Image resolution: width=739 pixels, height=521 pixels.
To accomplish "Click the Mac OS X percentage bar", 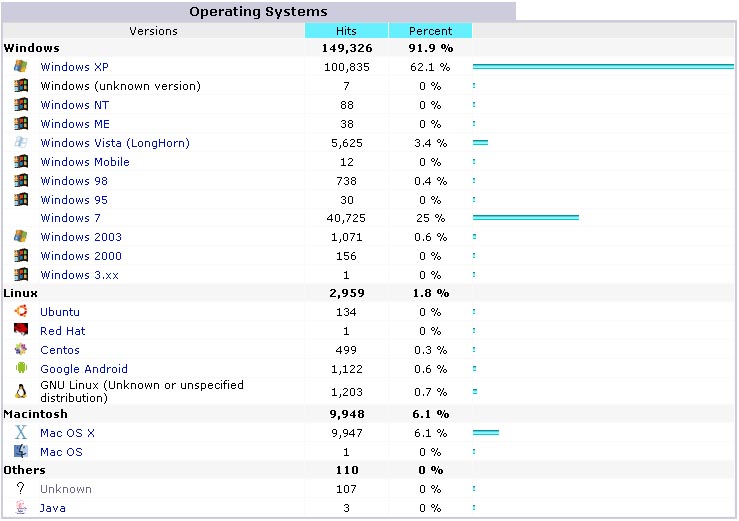I will (485, 432).
